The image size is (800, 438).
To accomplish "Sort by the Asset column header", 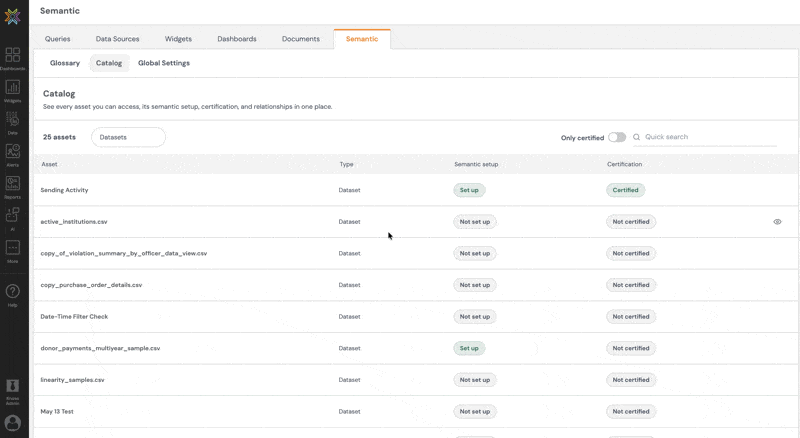I will point(49,164).
